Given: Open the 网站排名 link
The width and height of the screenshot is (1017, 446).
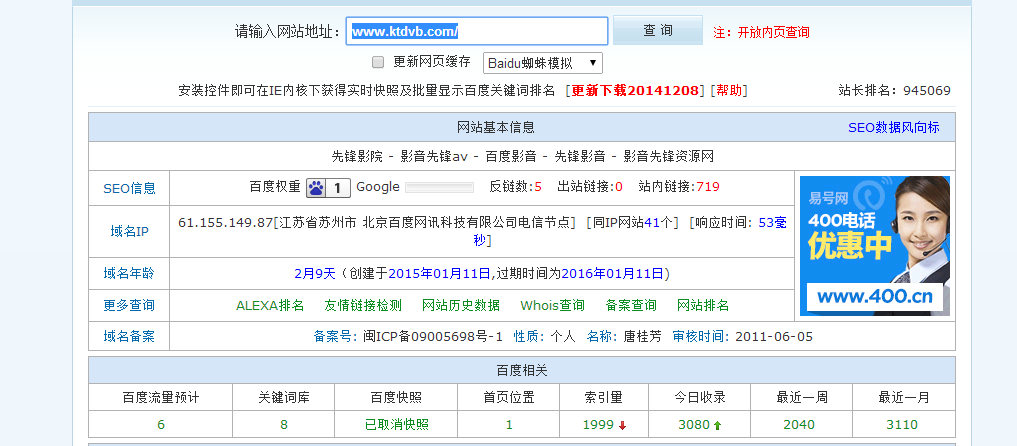Looking at the screenshot, I should [x=703, y=305].
